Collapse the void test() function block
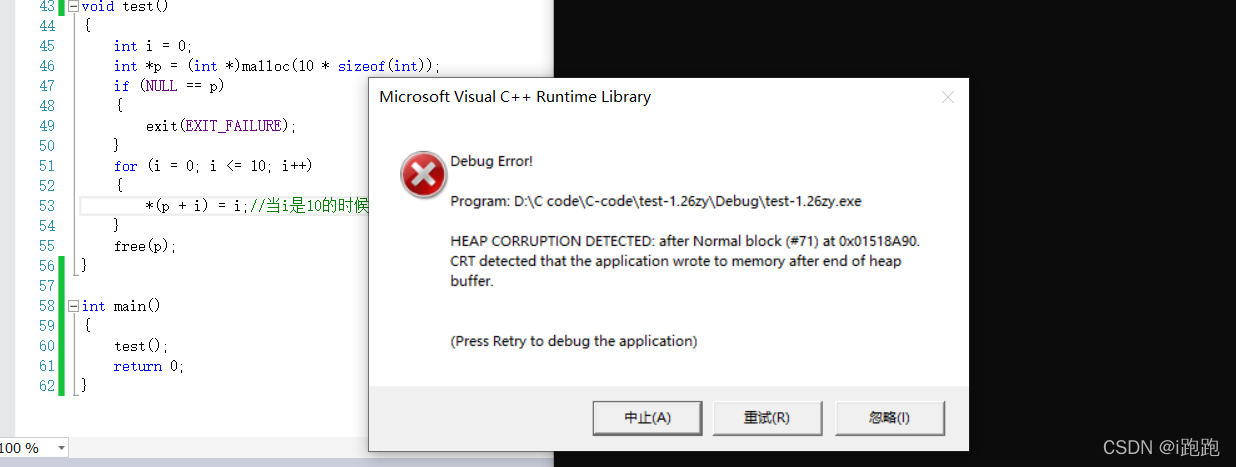 tap(73, 6)
